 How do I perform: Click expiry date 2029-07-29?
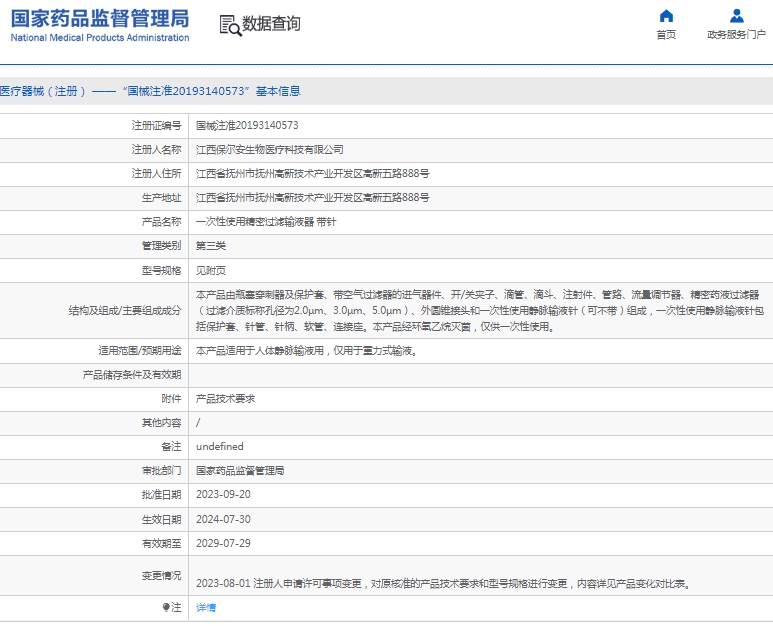(223, 543)
